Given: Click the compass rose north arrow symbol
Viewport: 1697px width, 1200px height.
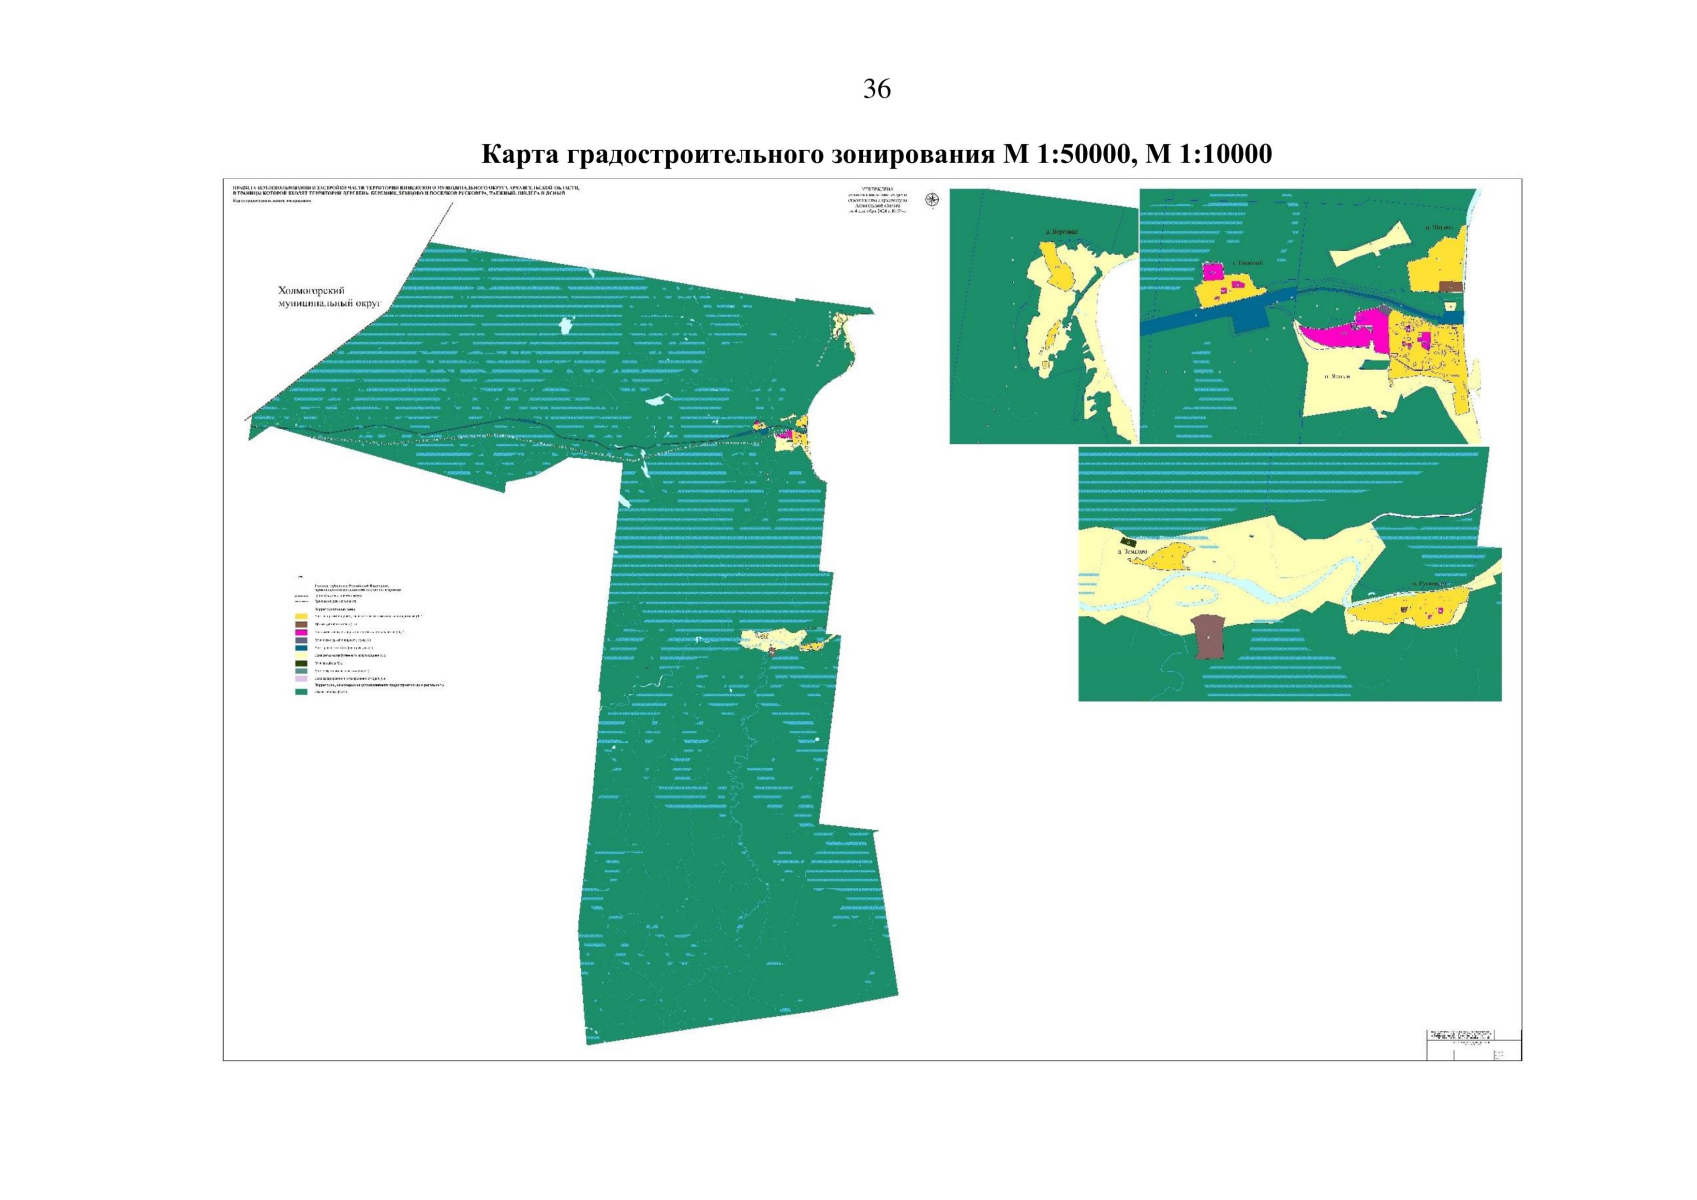Looking at the screenshot, I should click(x=931, y=200).
